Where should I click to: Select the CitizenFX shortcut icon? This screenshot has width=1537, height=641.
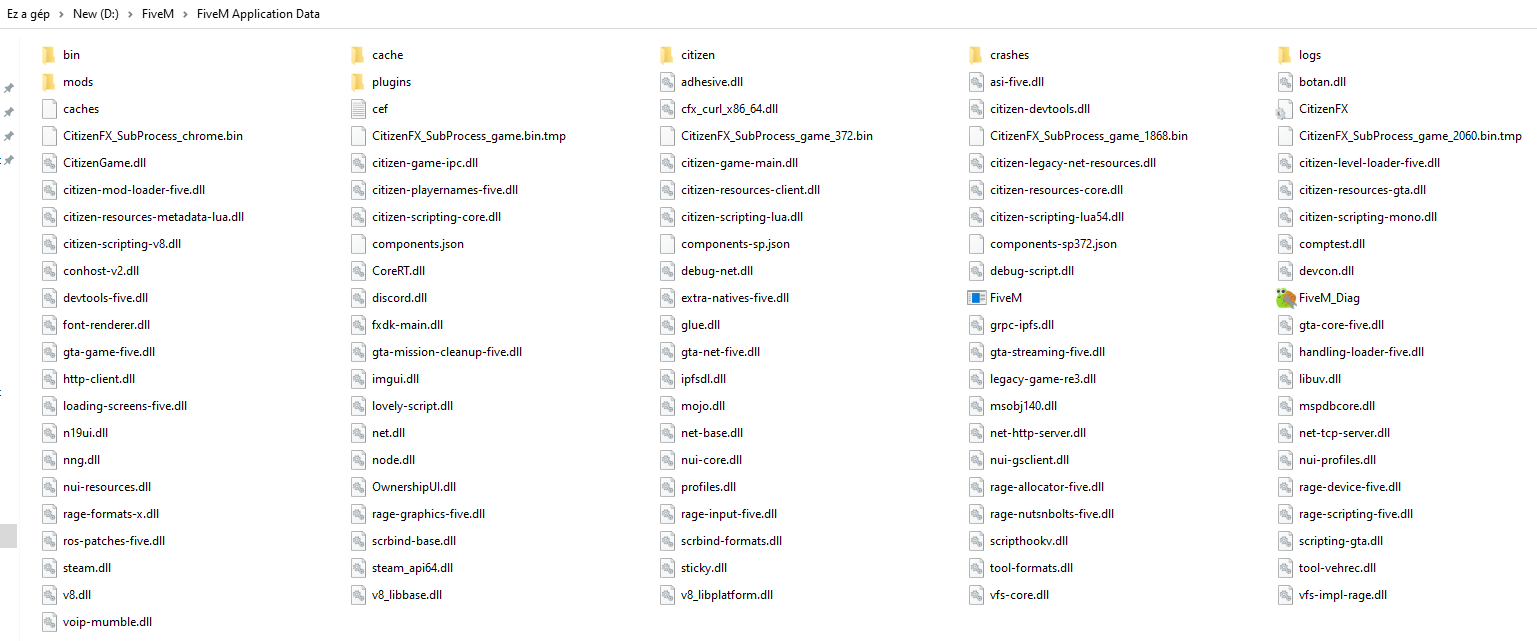click(x=1285, y=109)
